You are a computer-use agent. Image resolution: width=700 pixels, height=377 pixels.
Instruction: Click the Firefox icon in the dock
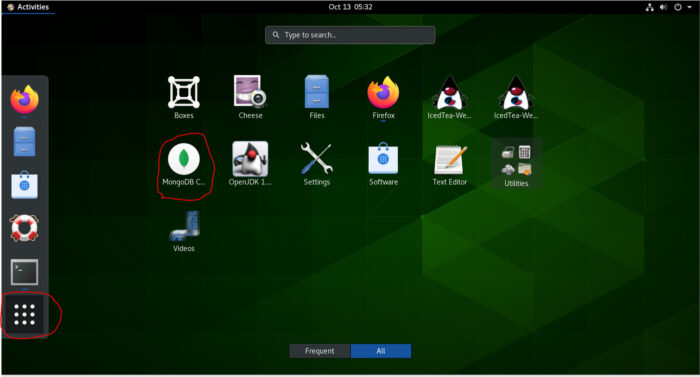(x=25, y=99)
